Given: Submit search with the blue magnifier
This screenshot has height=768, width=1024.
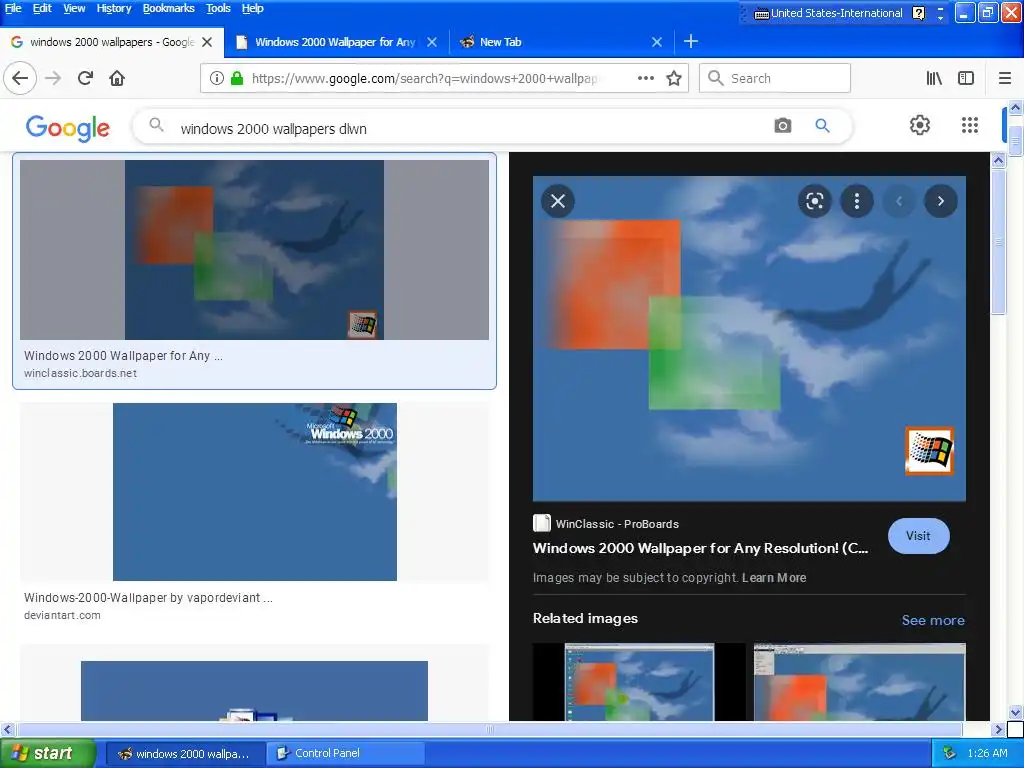Looking at the screenshot, I should click(822, 125).
